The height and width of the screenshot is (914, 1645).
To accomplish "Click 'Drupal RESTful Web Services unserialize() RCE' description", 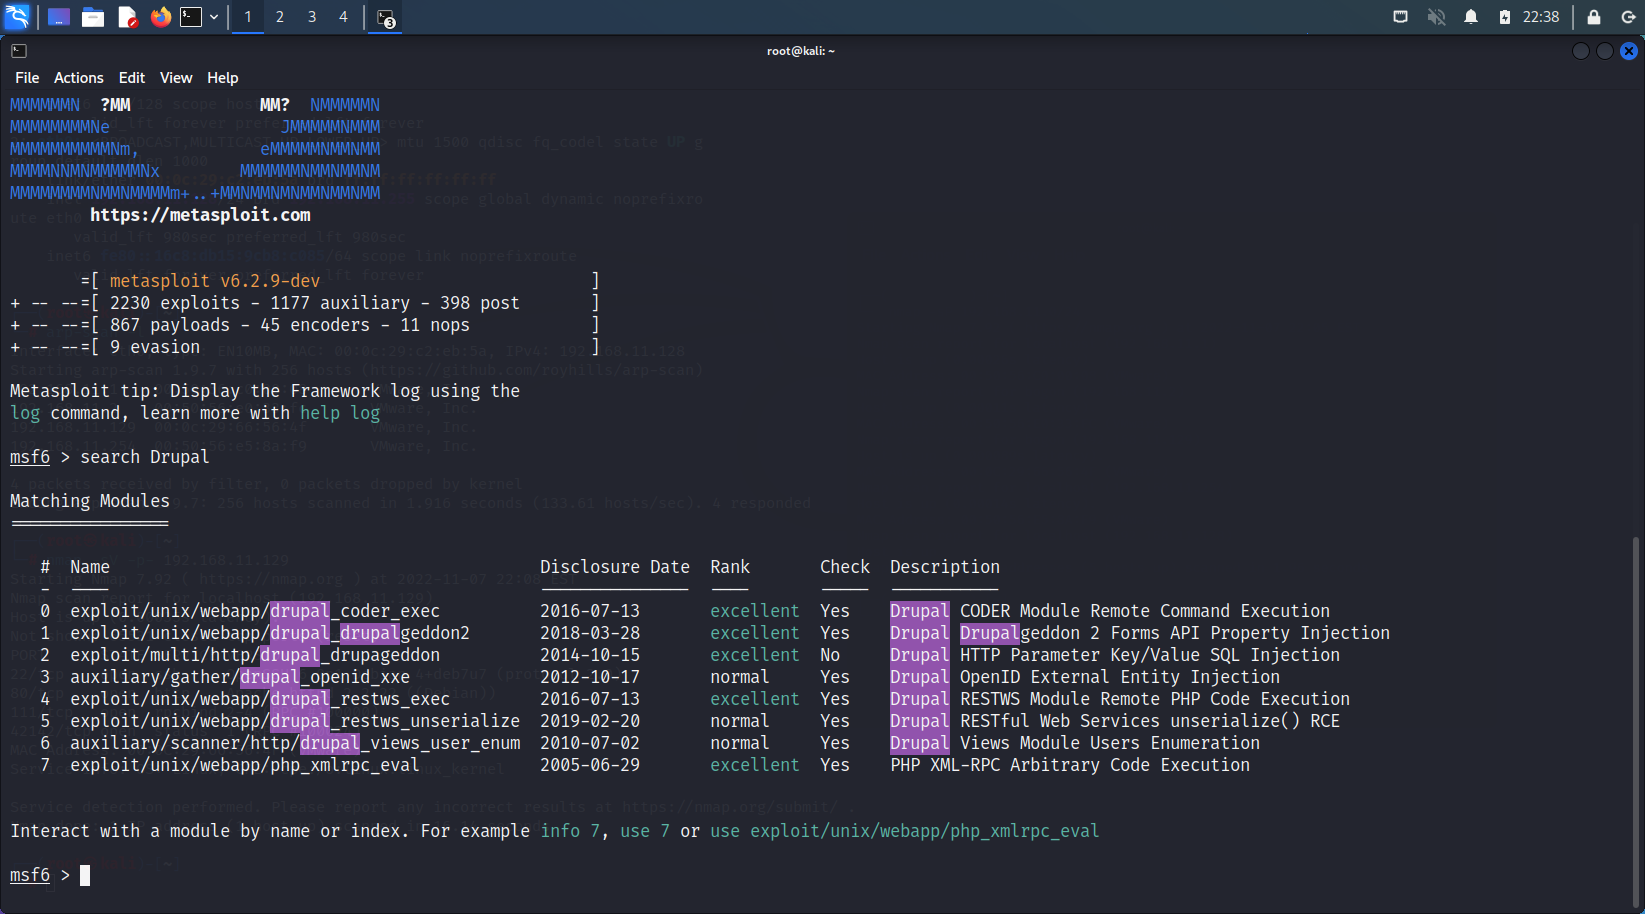I will point(1115,721).
